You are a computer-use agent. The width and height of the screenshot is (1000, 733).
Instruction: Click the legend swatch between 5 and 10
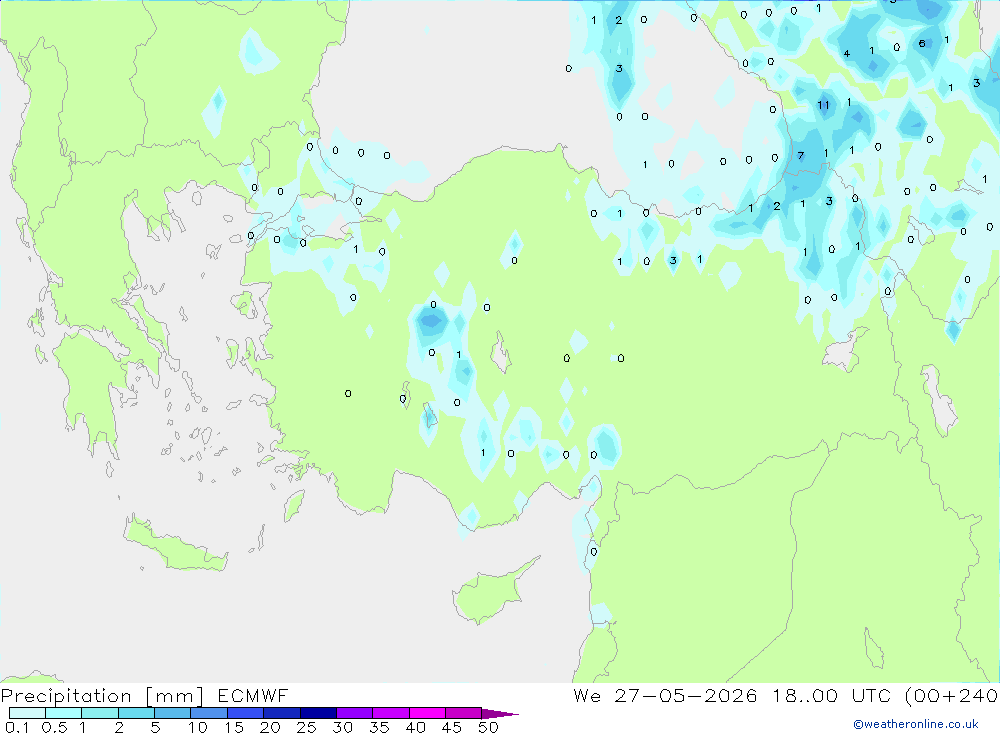click(x=173, y=713)
